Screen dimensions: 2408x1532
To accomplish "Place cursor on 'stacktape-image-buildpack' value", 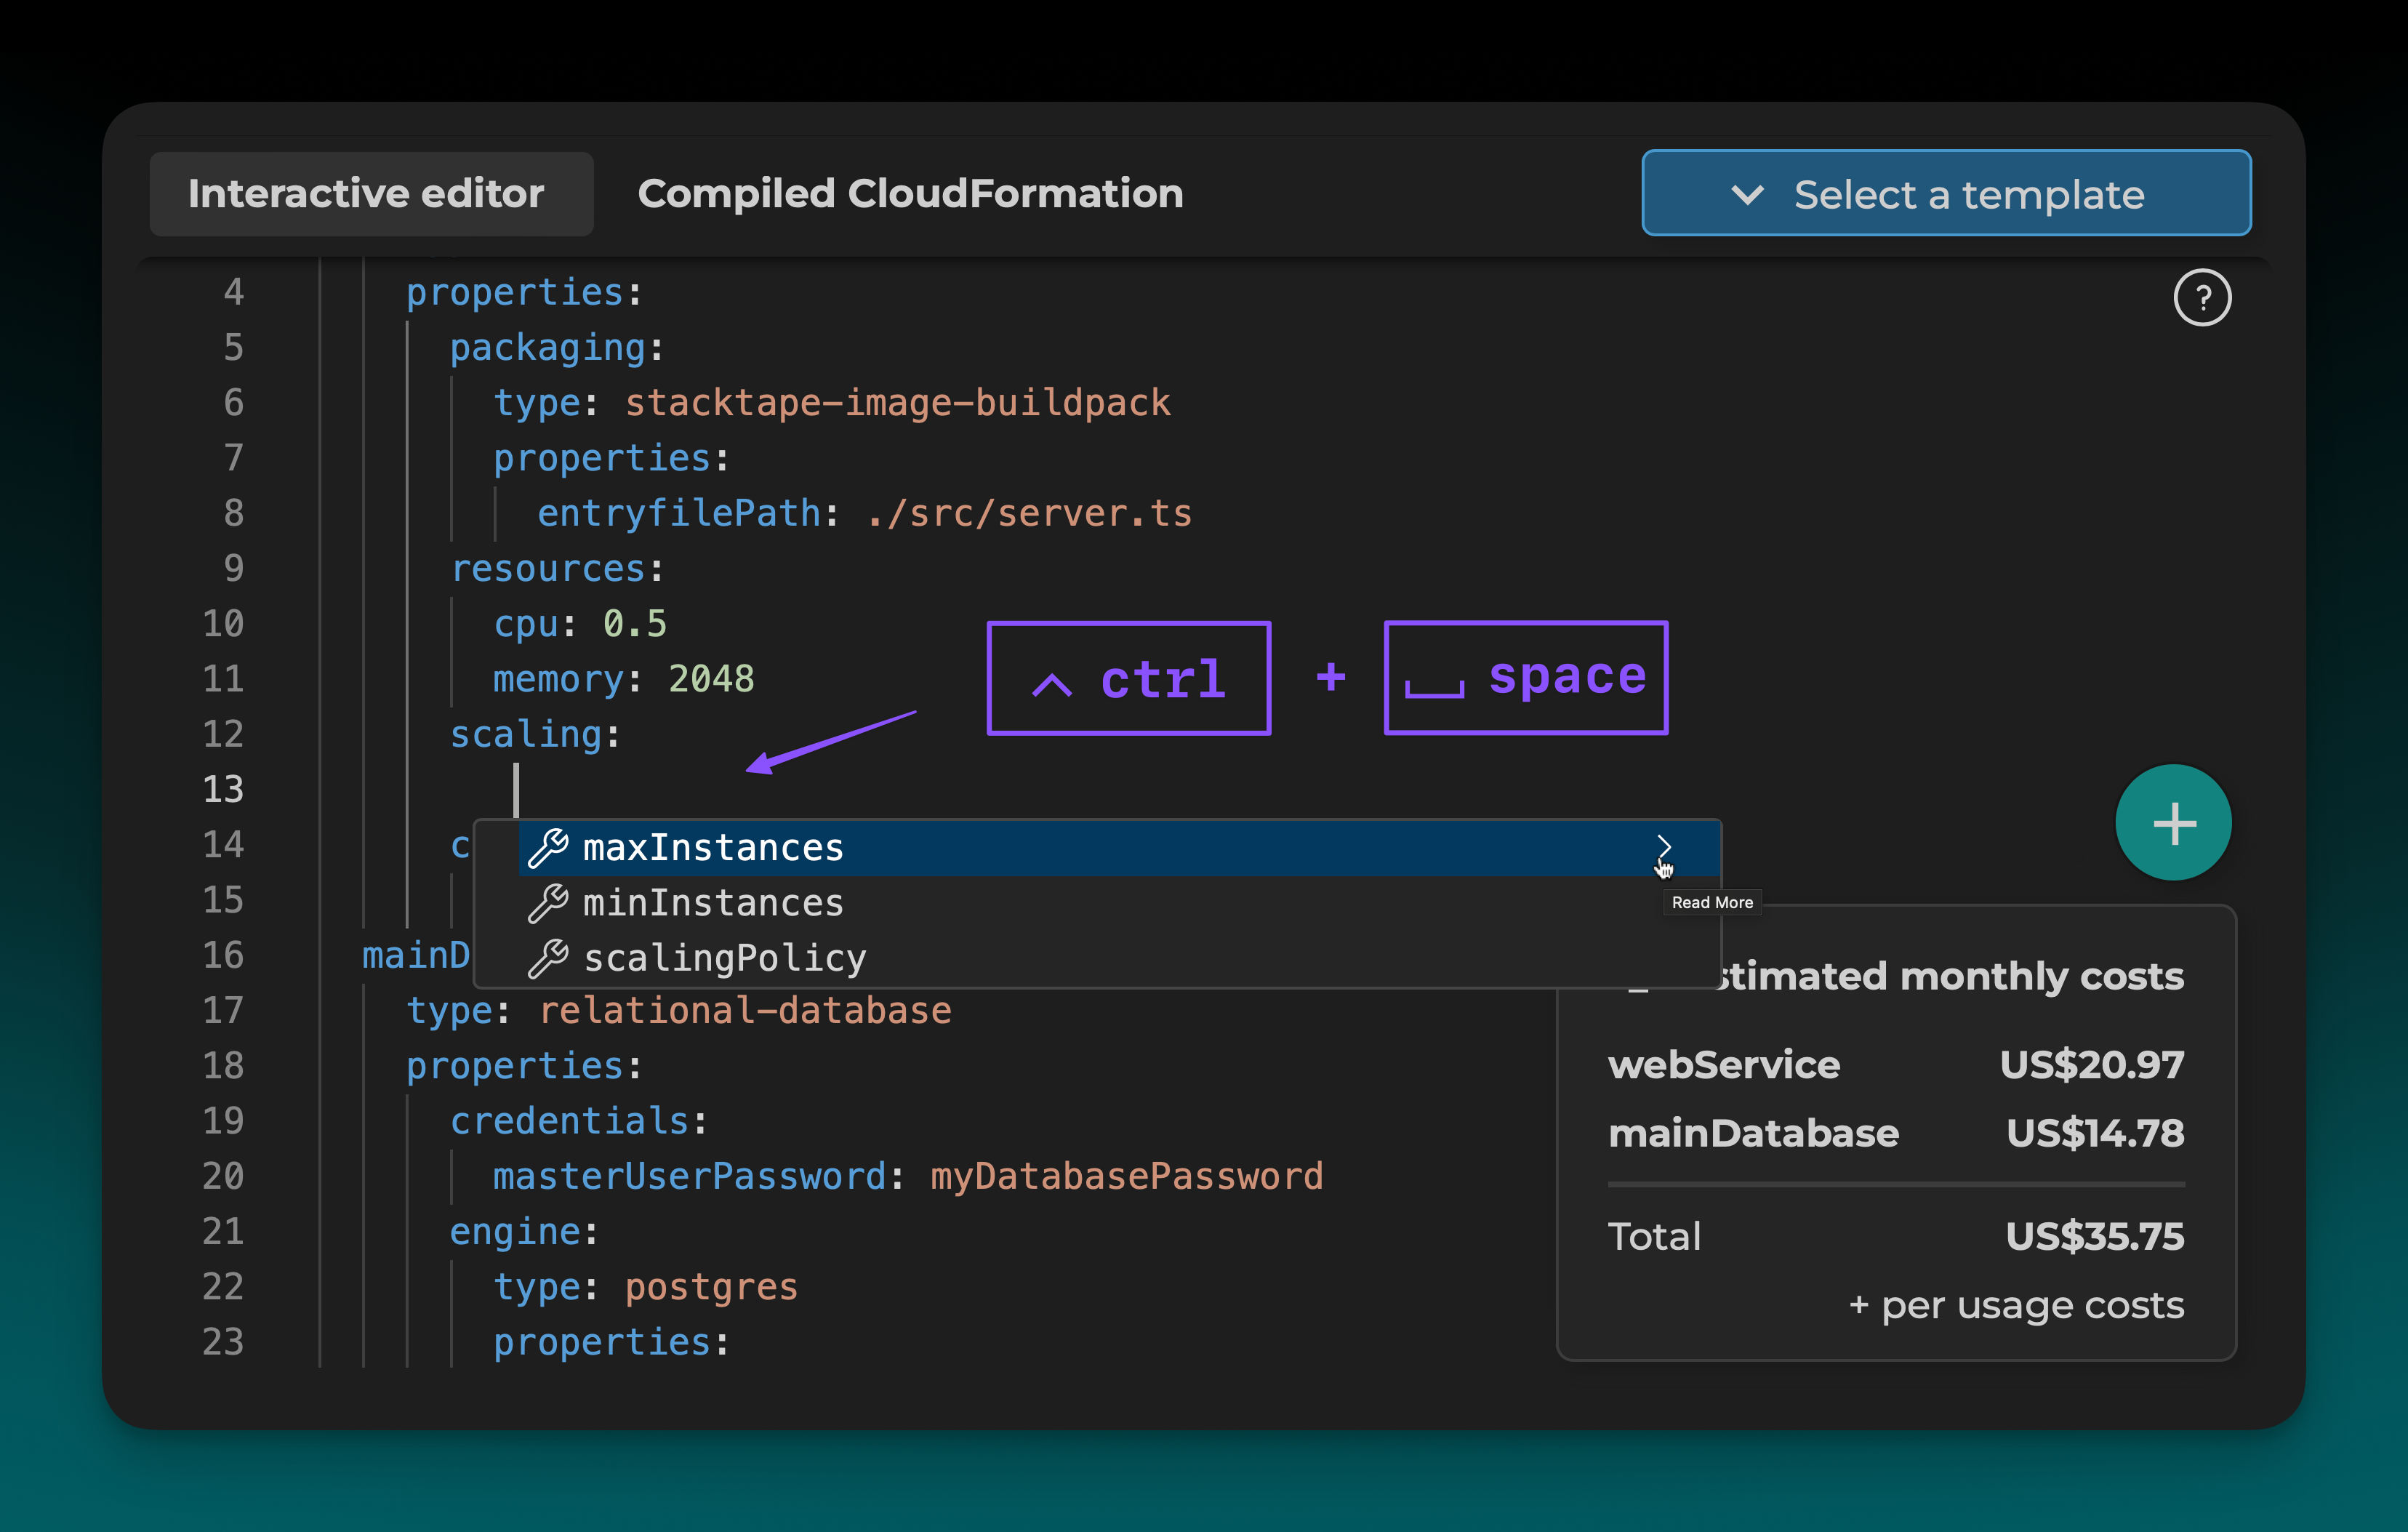I will tap(897, 403).
